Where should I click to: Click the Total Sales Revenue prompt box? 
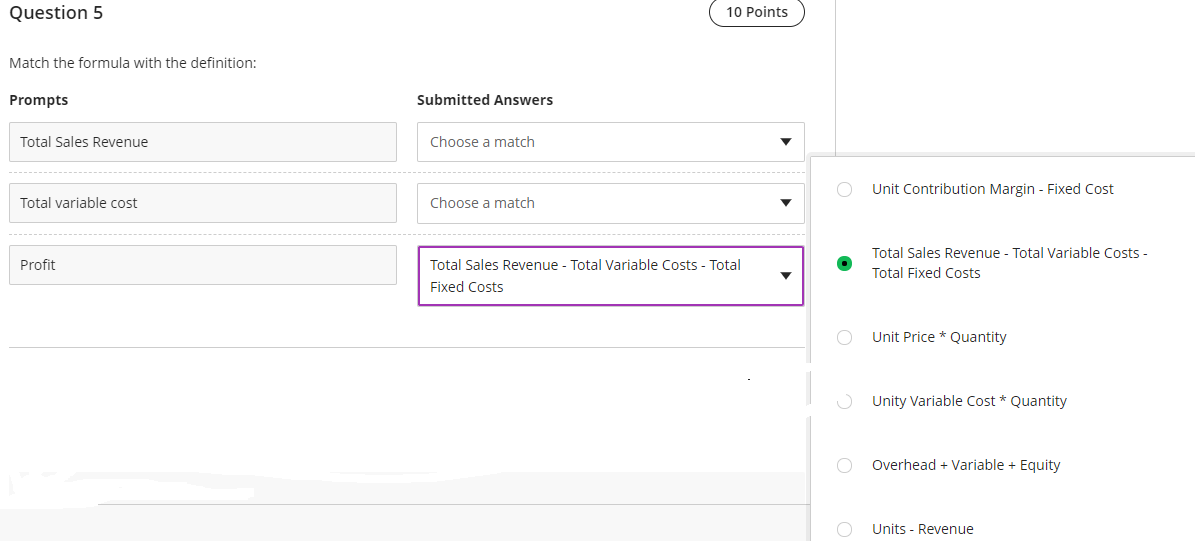(203, 142)
